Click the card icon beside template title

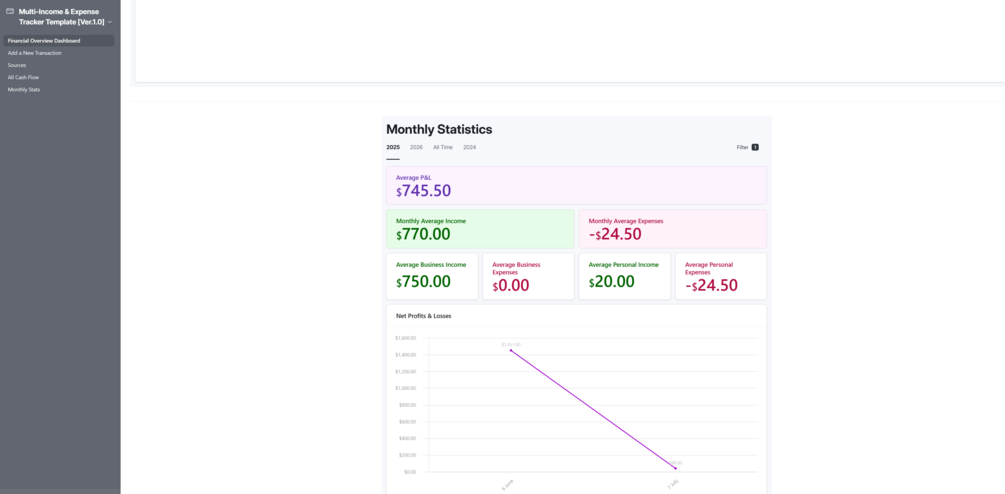pos(10,12)
